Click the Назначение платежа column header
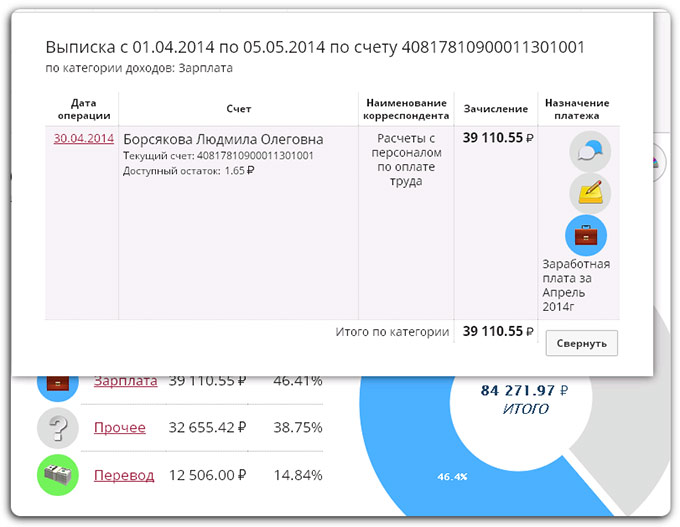This screenshot has width=680, height=527. 577,109
